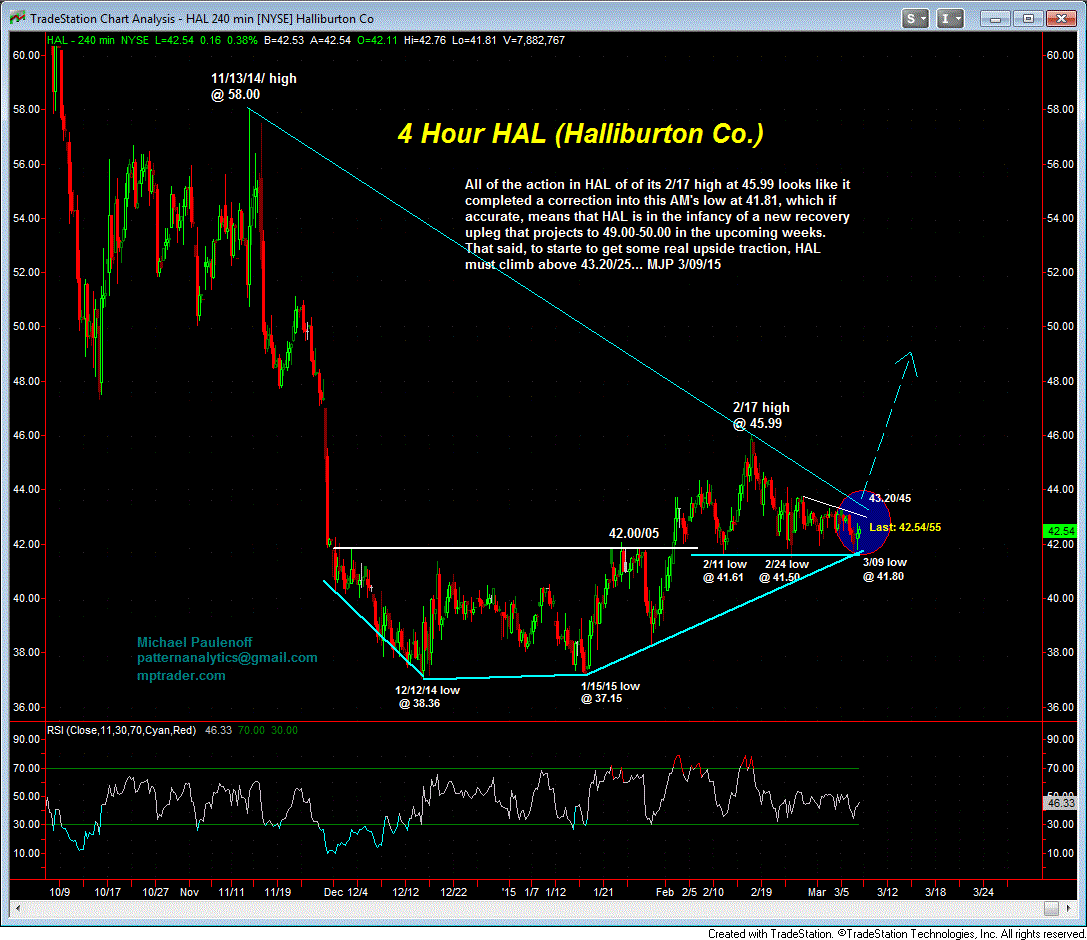Click the 58.00 level on the right price axis

tap(1060, 110)
